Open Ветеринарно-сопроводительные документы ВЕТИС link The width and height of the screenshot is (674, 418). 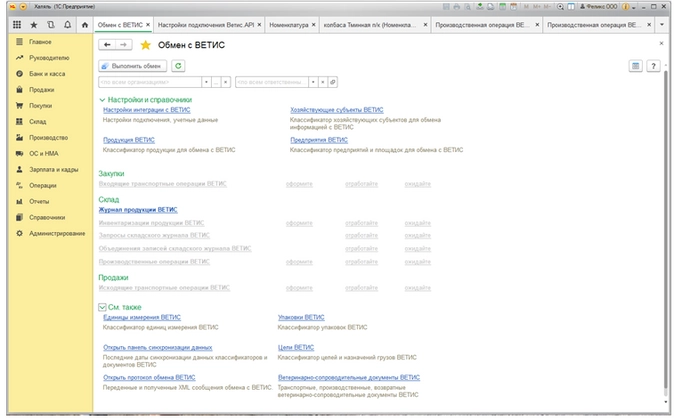pos(349,378)
